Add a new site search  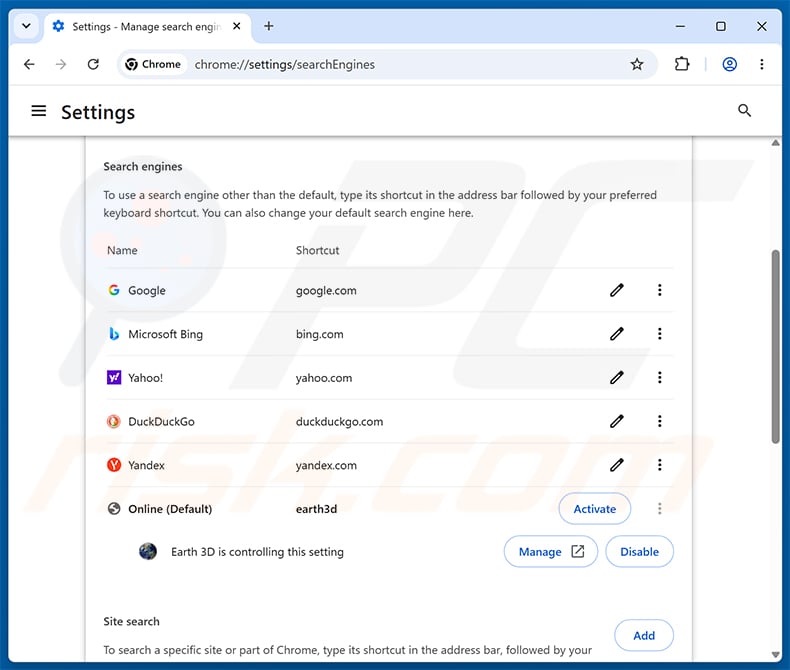[644, 636]
